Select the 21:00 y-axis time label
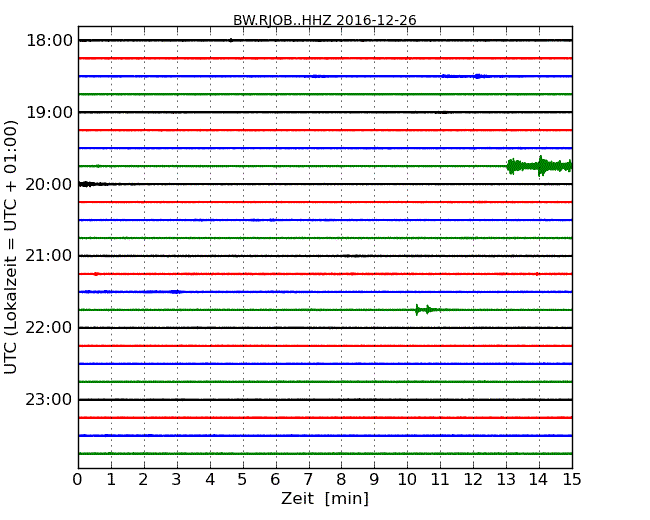 click(49, 256)
